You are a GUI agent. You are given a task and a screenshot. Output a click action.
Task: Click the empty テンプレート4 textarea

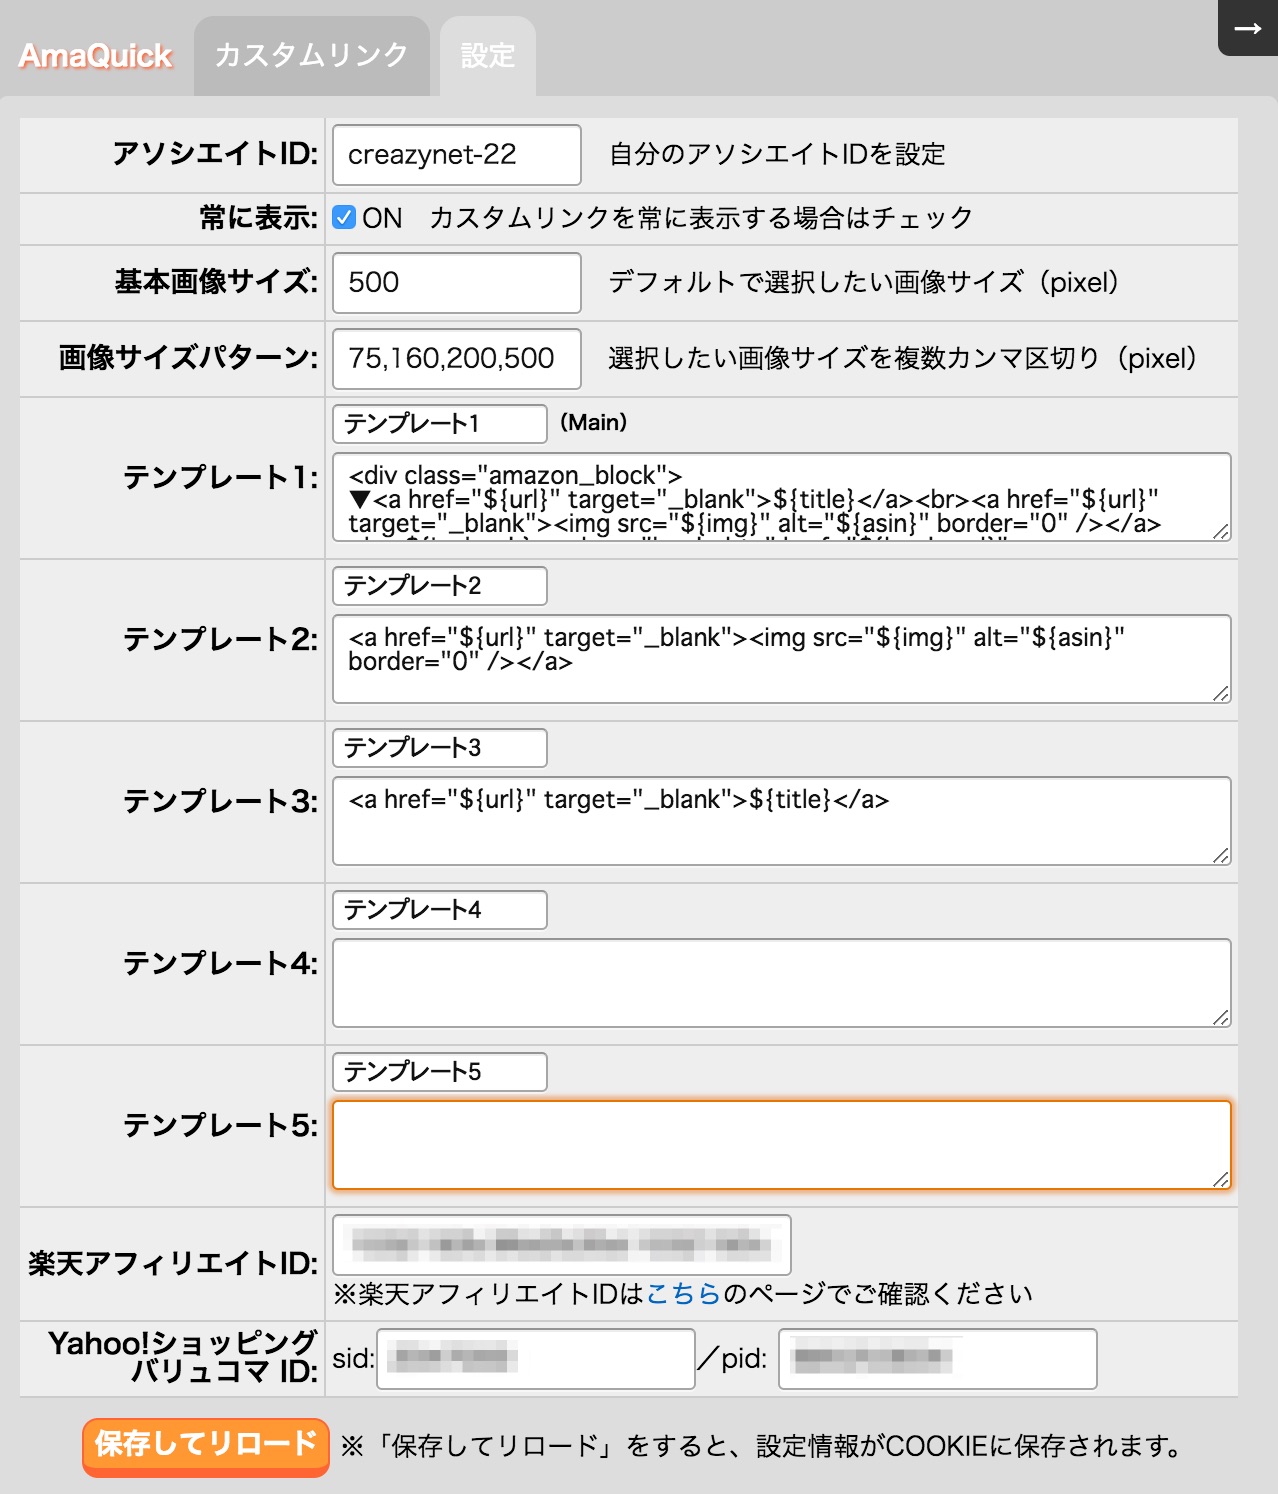point(781,983)
